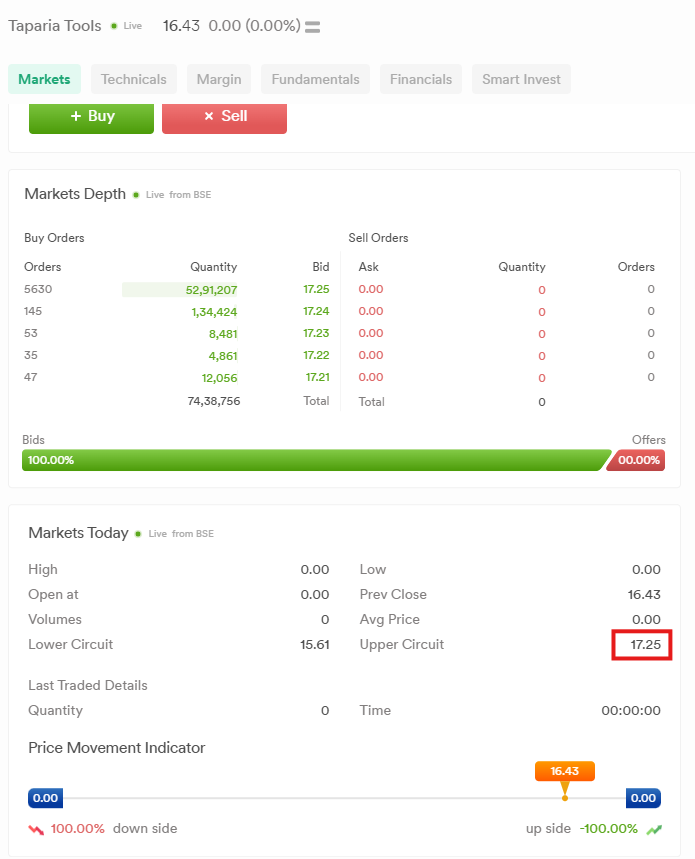Click the last traded Time 00:00:00

point(631,711)
